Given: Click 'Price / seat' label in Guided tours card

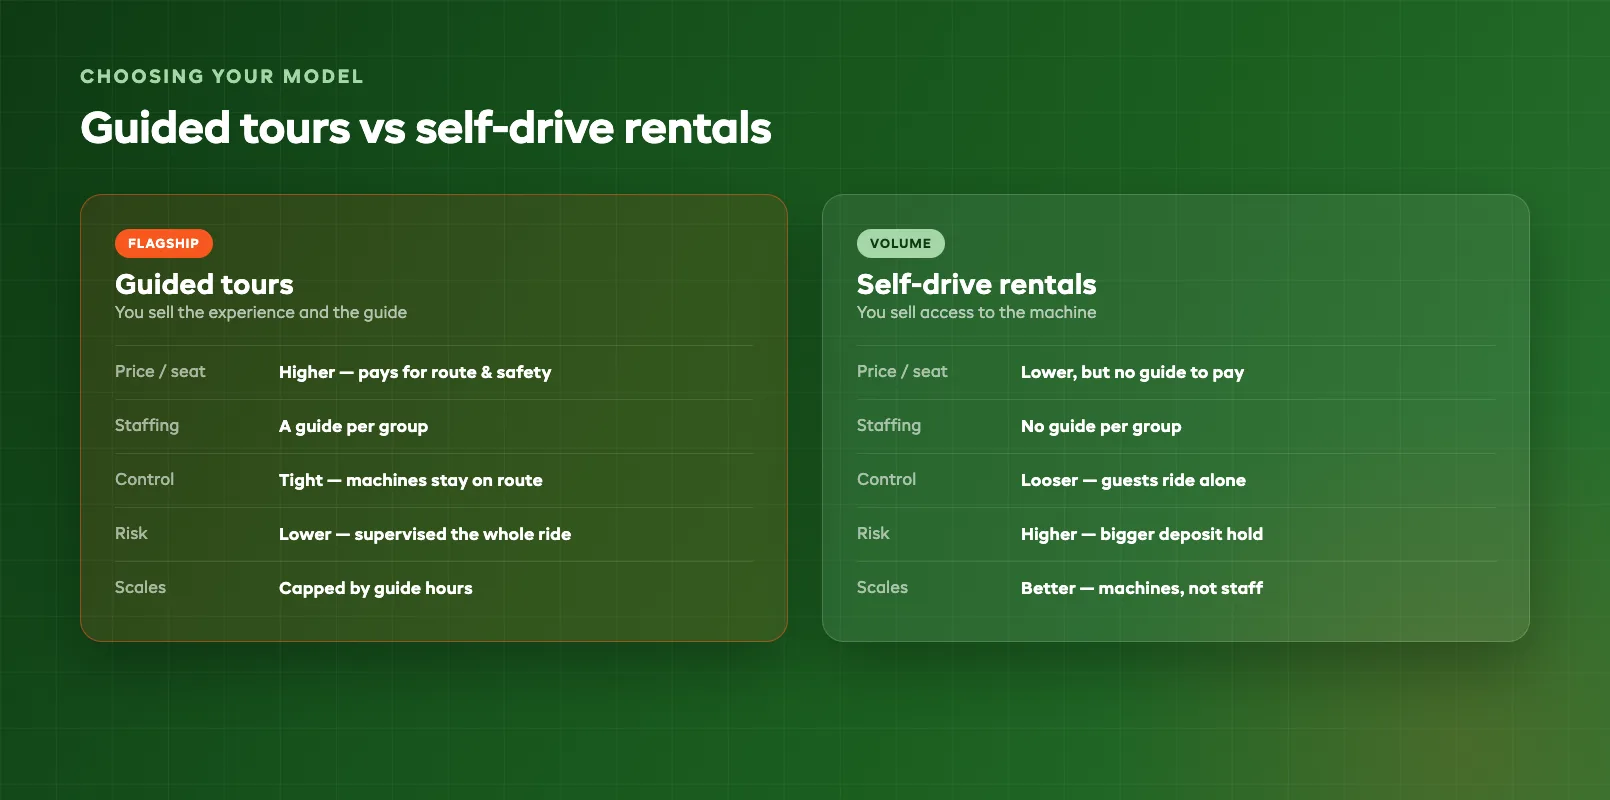Looking at the screenshot, I should 160,371.
